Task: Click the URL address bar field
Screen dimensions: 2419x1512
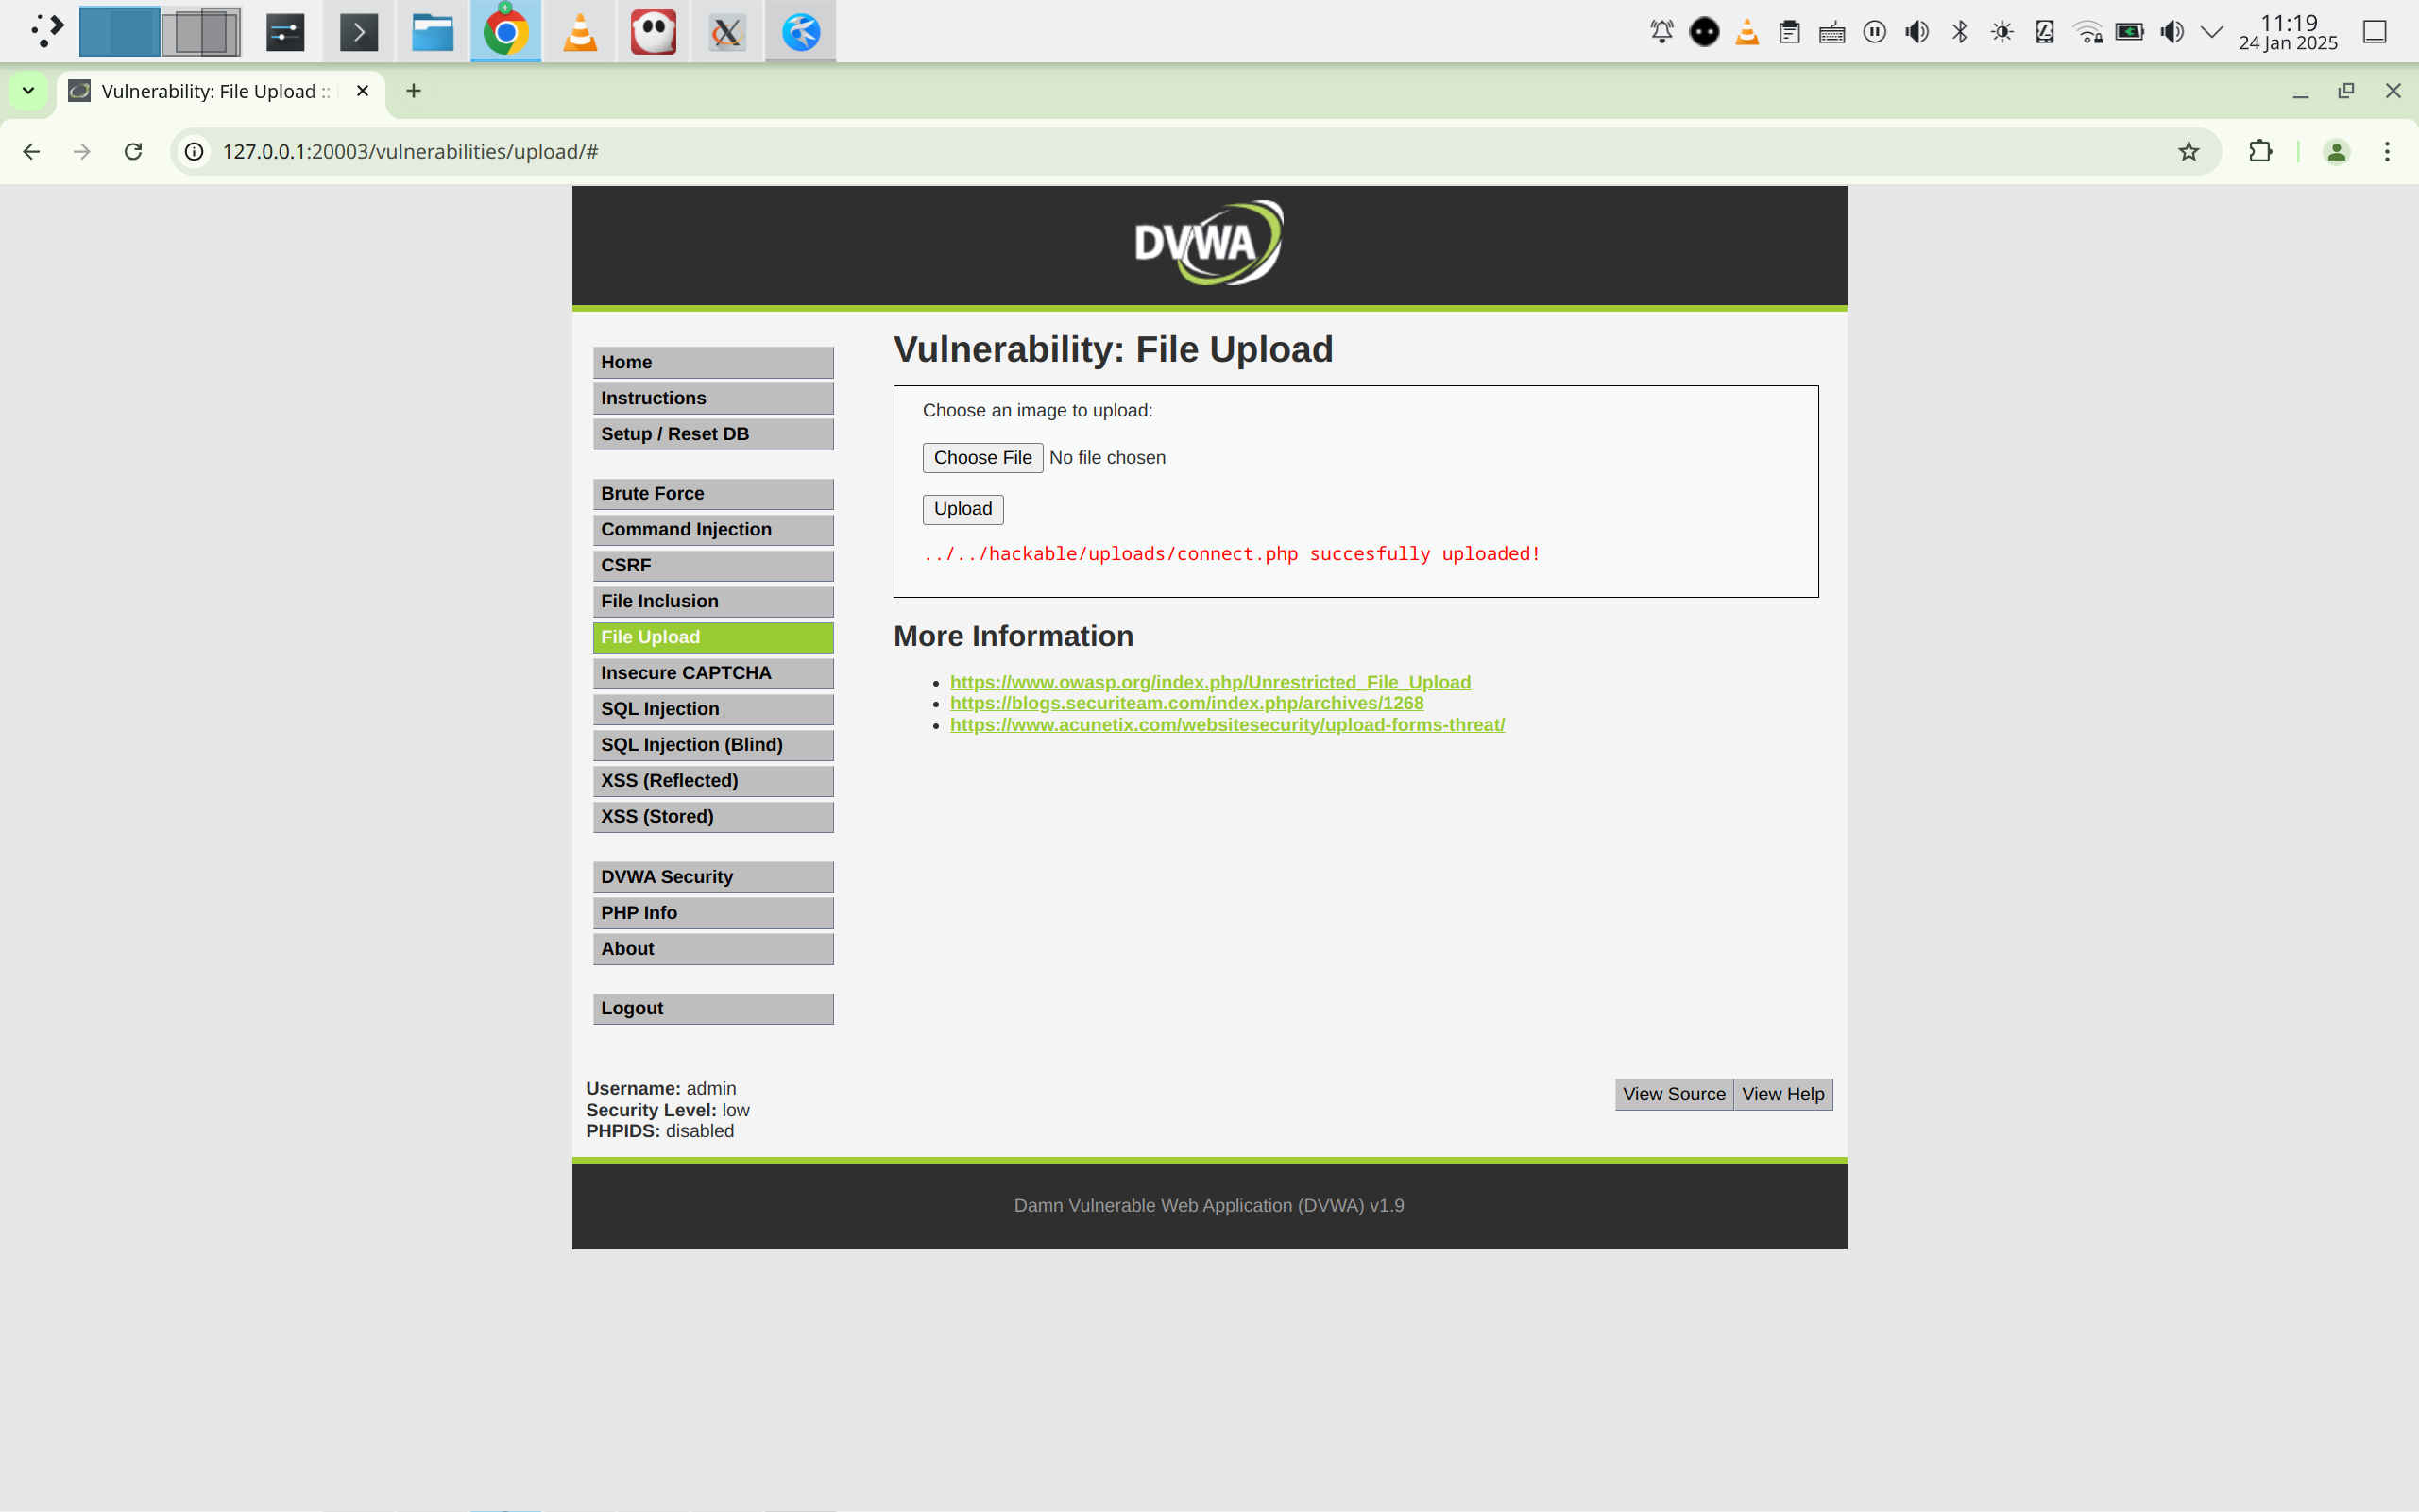Action: (x=1100, y=151)
